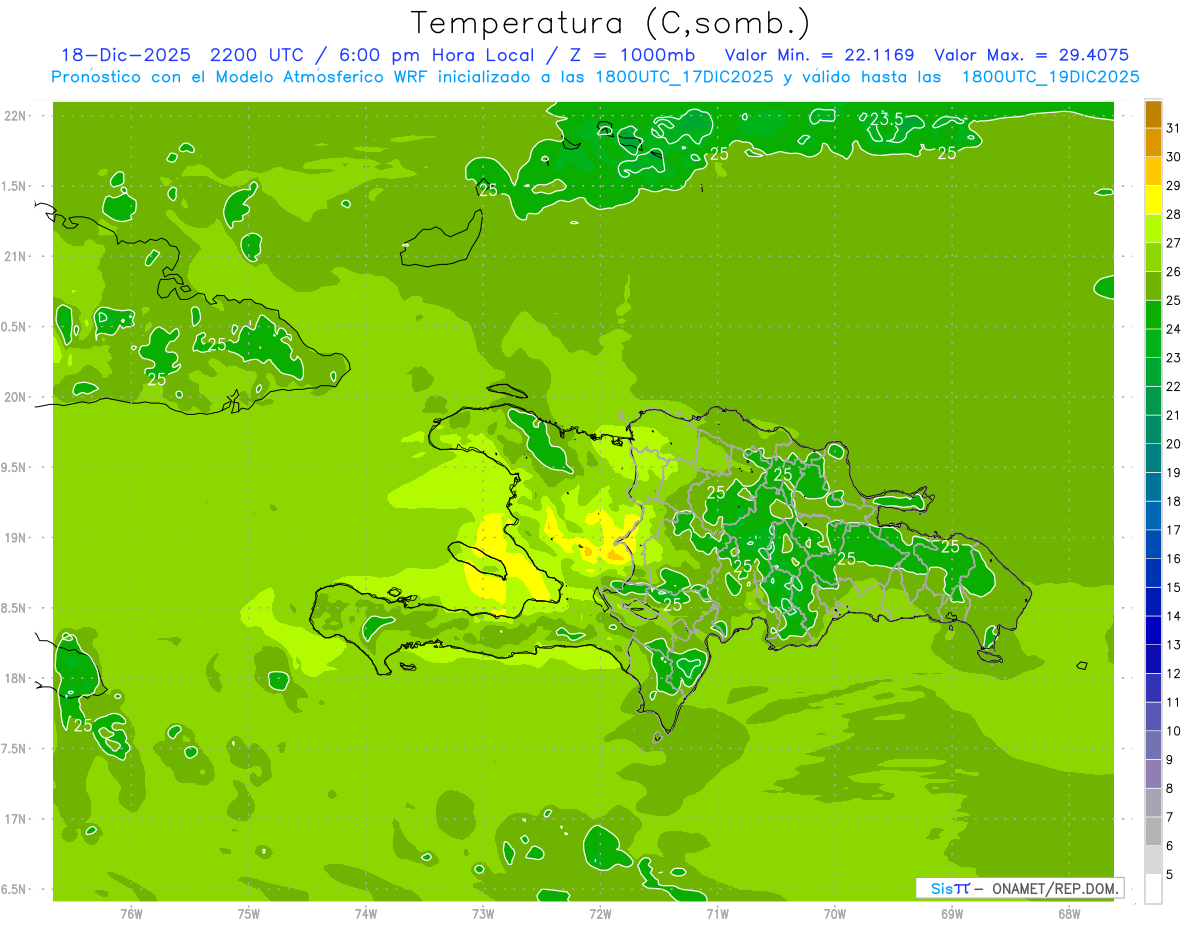
Task: Click the '19N' latitude axis label
Action: coord(16,537)
